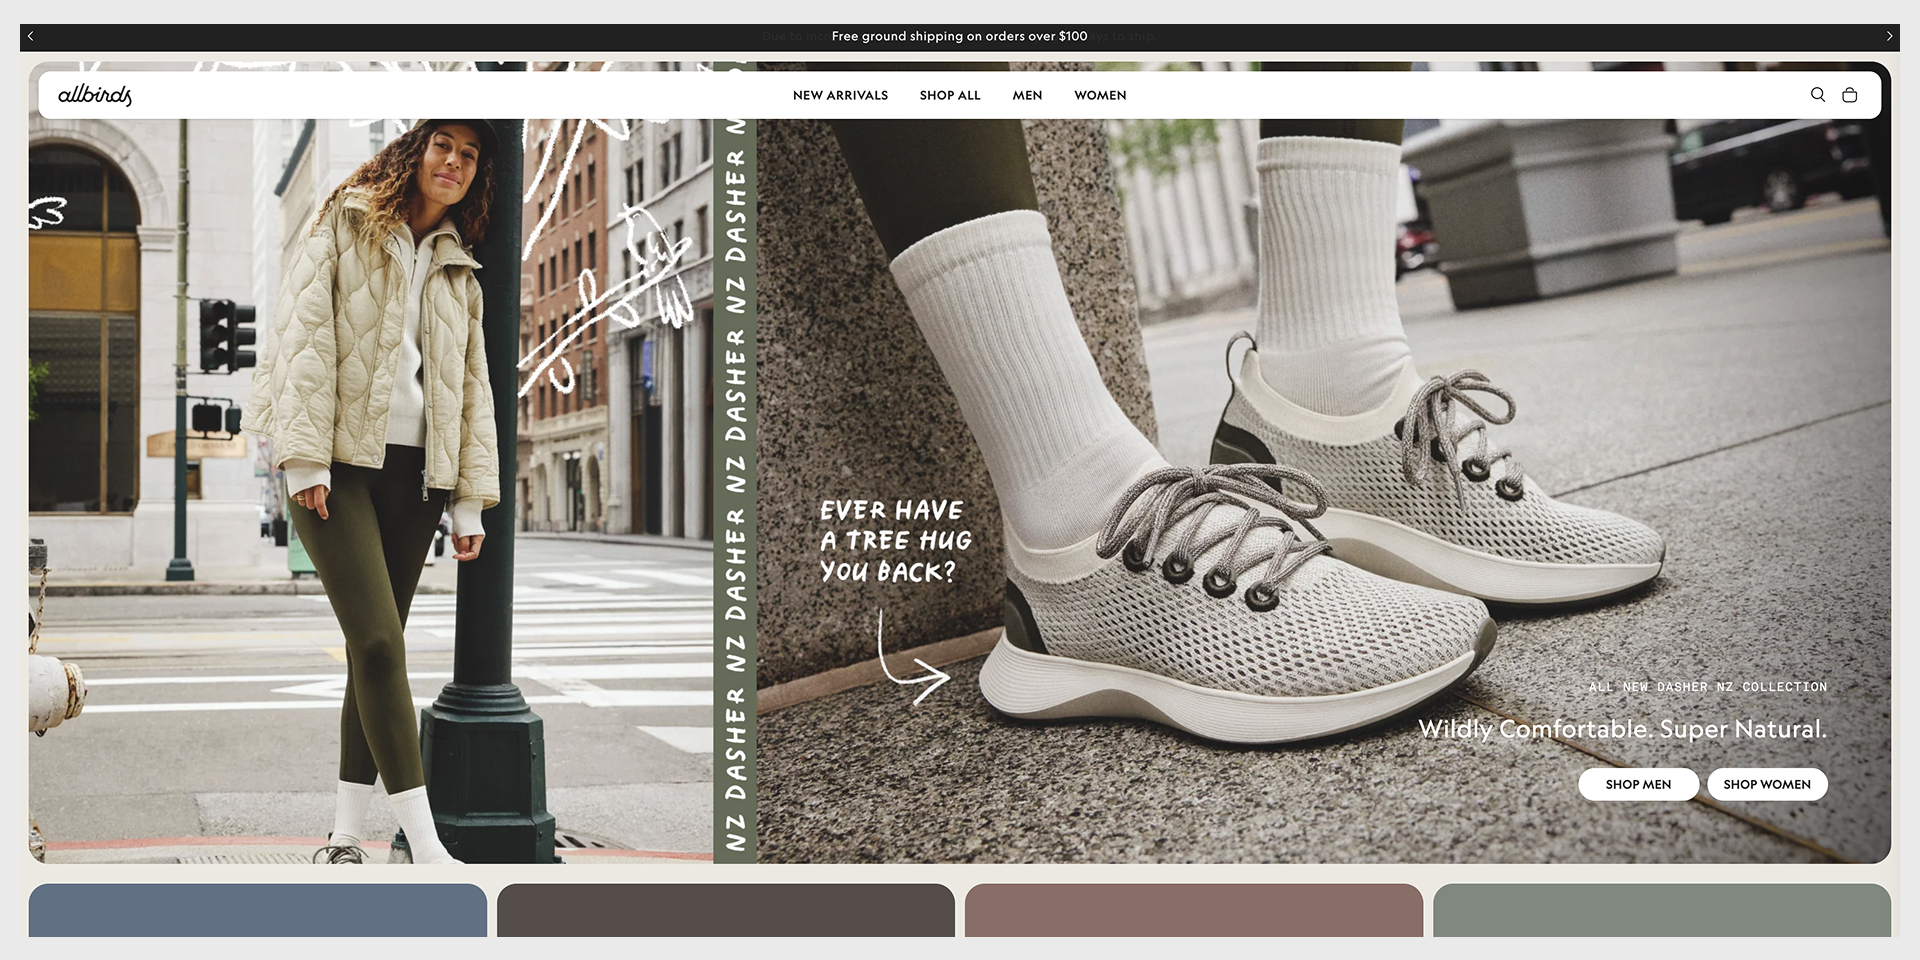Open the shopping cart icon
The height and width of the screenshot is (960, 1920).
click(1850, 95)
